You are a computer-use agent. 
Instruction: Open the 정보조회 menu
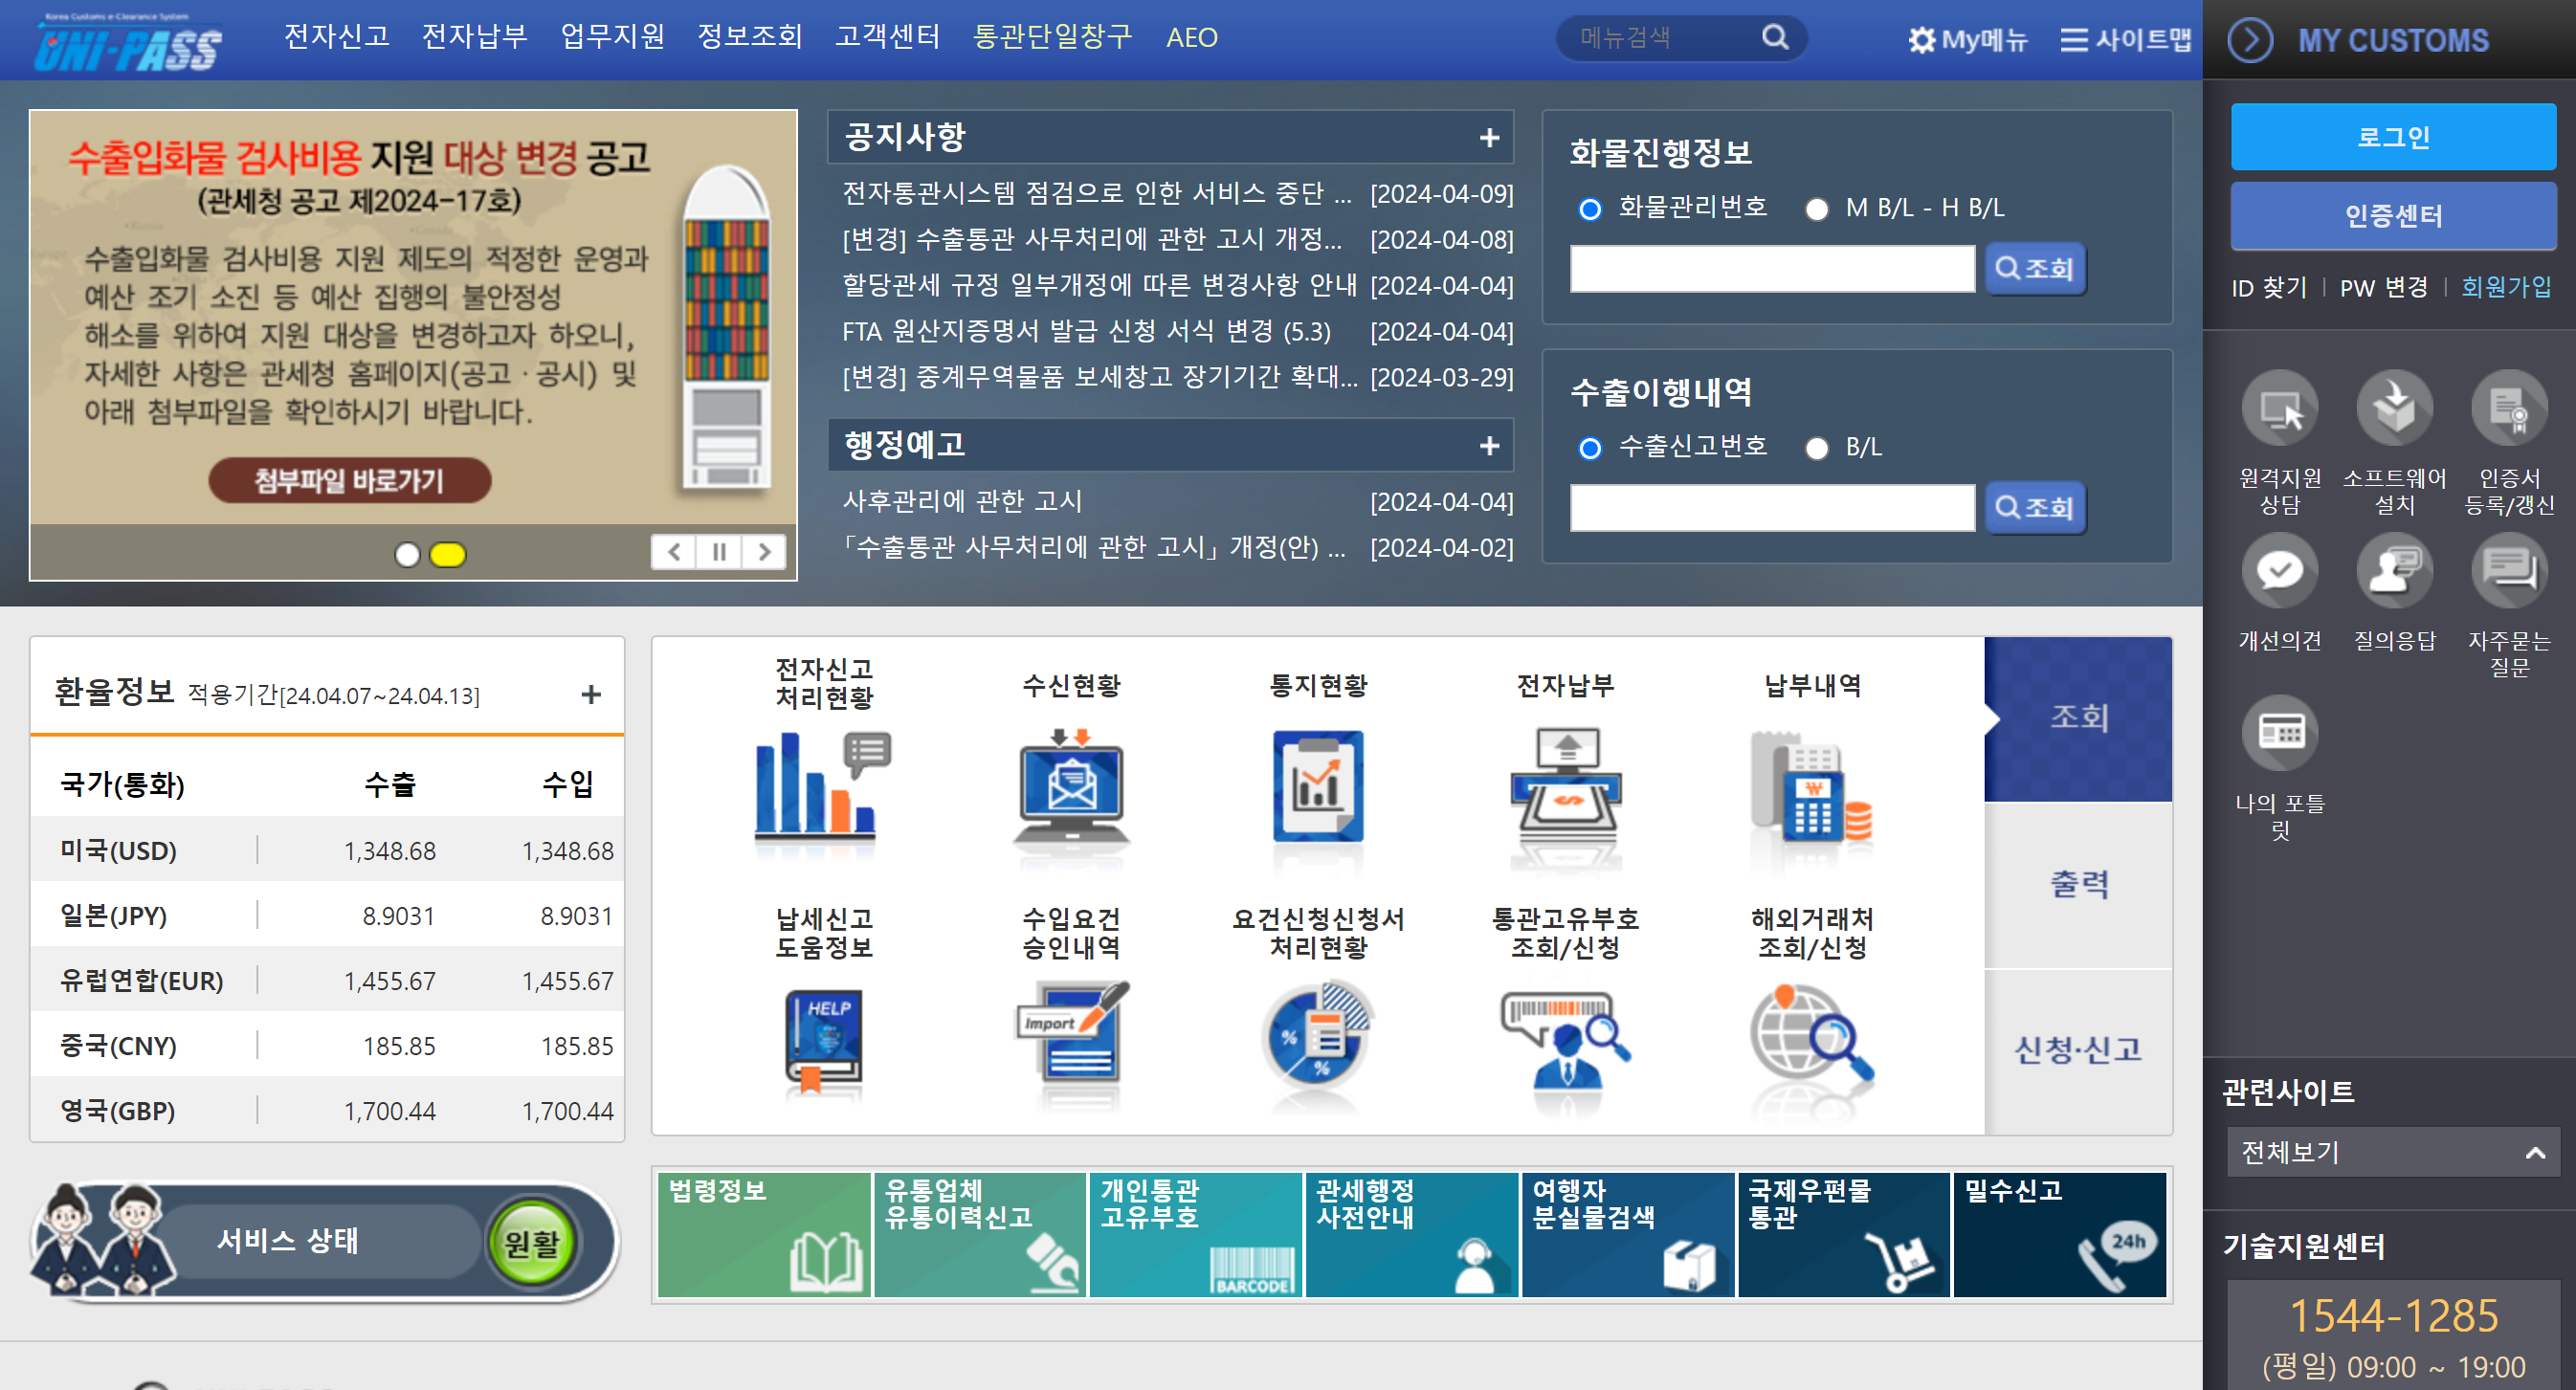click(750, 37)
